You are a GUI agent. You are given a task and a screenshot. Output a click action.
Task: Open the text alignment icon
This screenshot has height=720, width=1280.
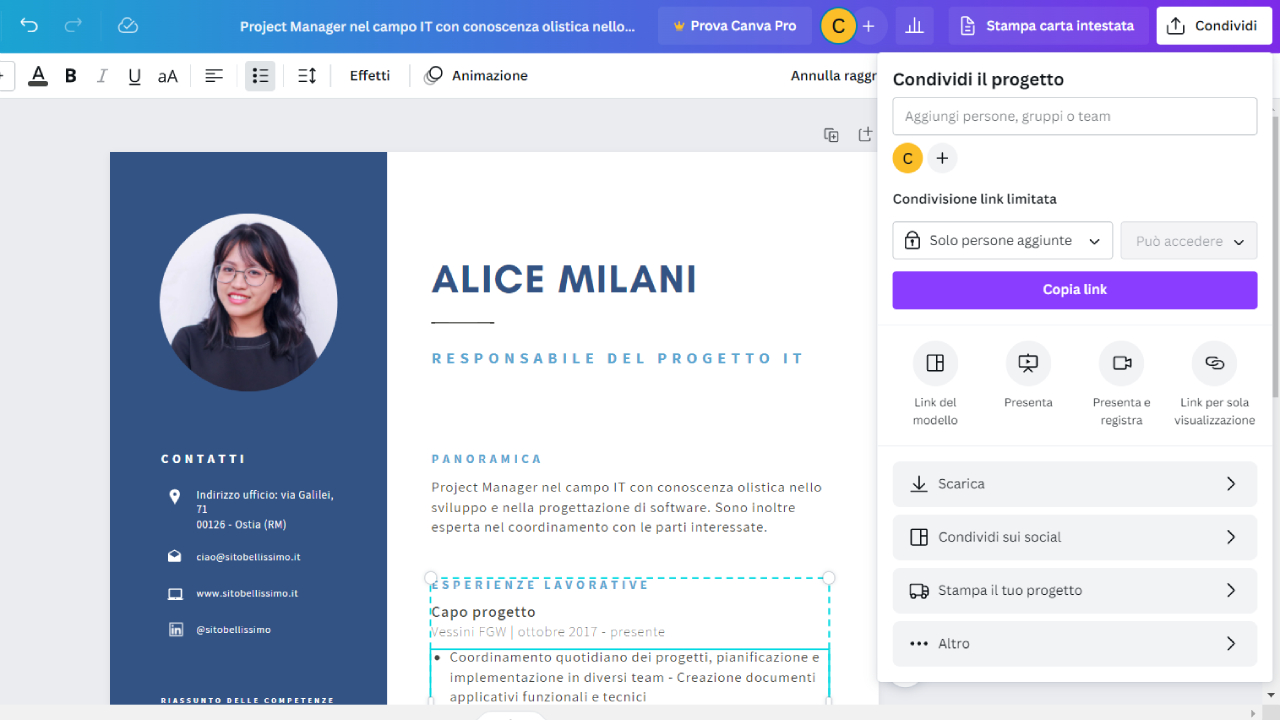pyautogui.click(x=214, y=76)
